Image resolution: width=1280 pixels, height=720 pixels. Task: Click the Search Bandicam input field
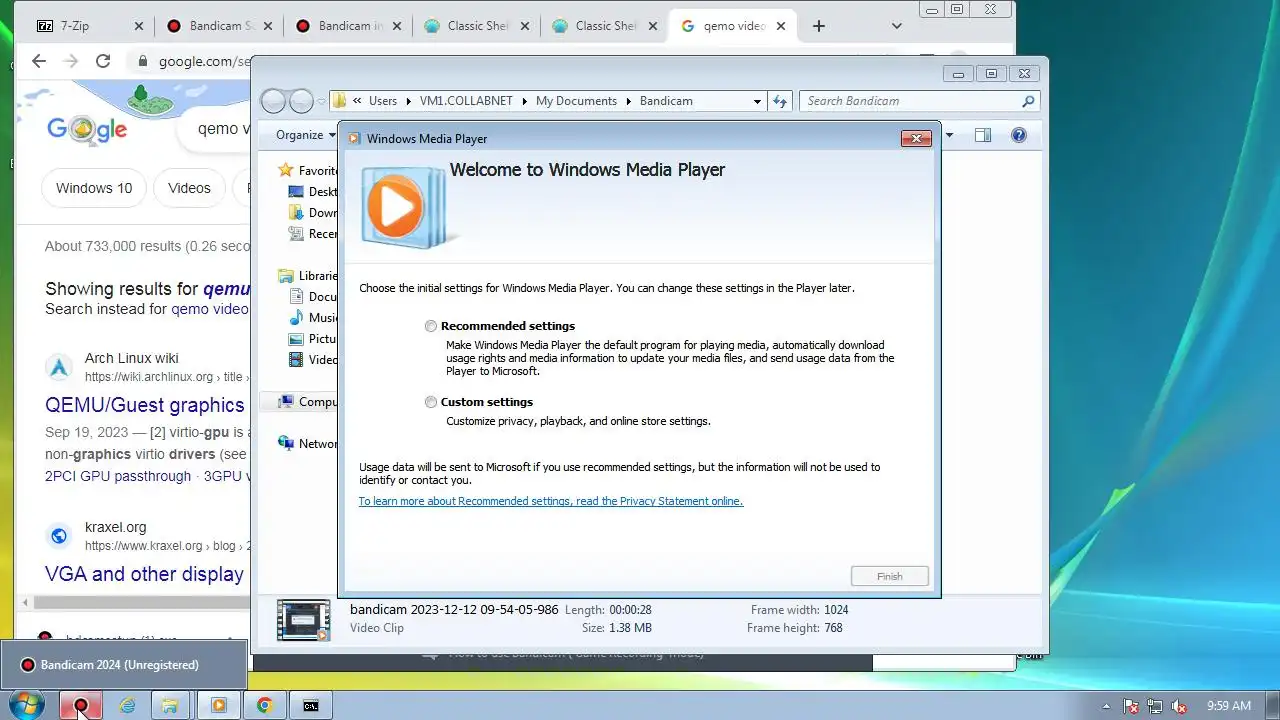click(x=910, y=101)
